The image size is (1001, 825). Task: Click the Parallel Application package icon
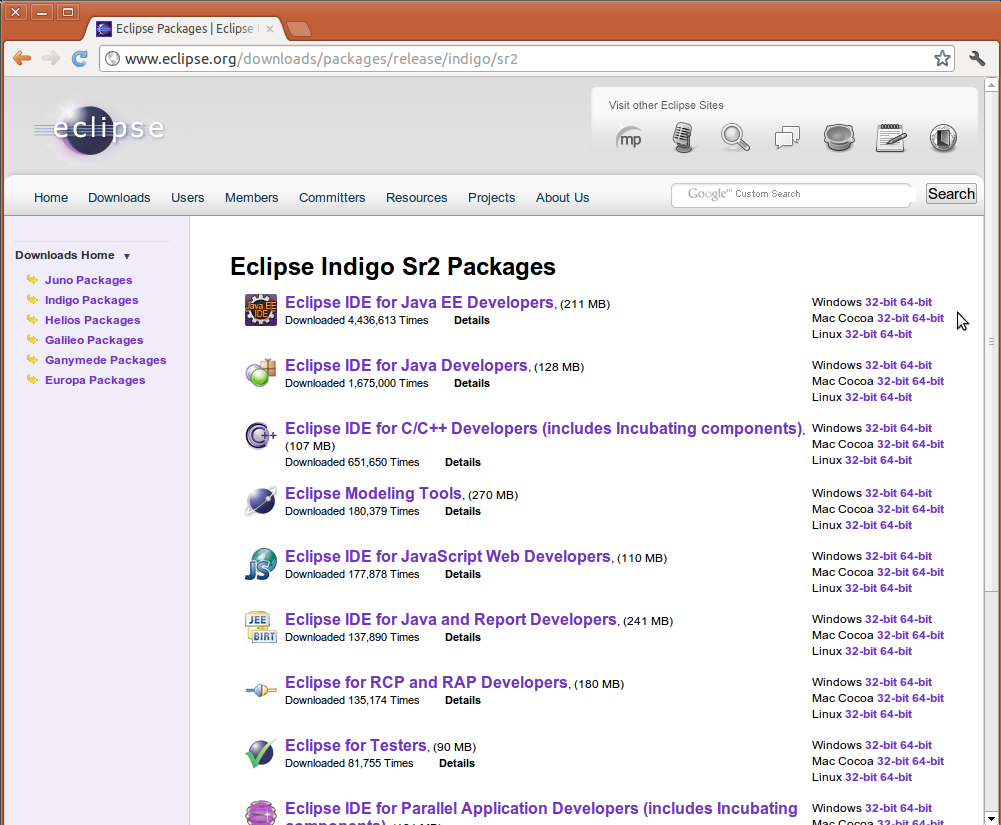tap(260, 812)
